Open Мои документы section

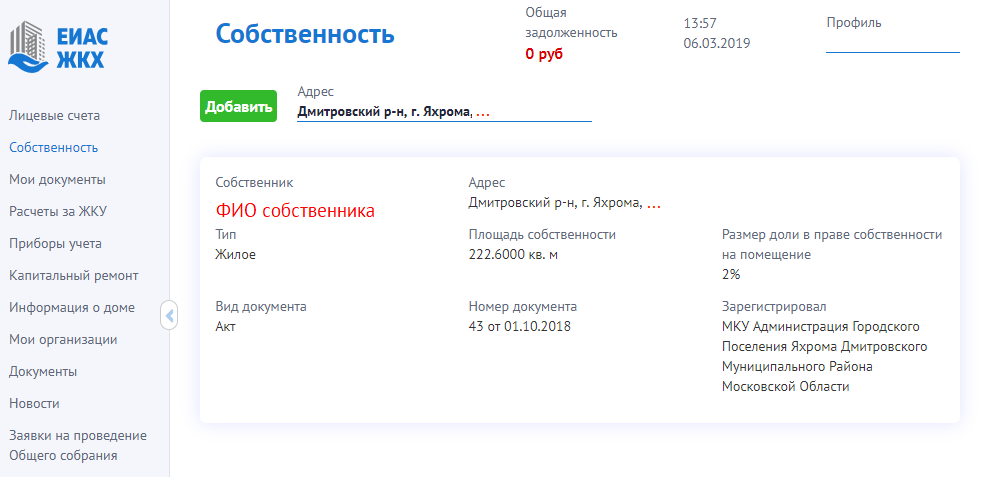point(57,180)
